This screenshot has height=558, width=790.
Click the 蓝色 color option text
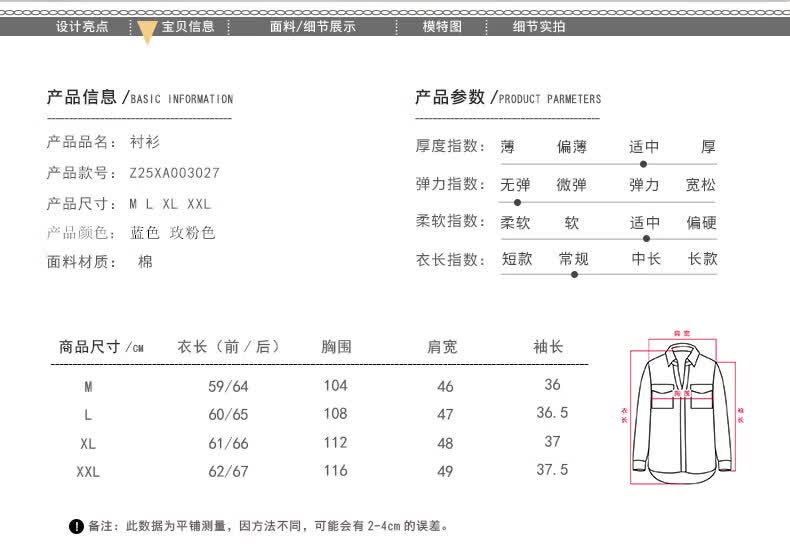(145, 233)
